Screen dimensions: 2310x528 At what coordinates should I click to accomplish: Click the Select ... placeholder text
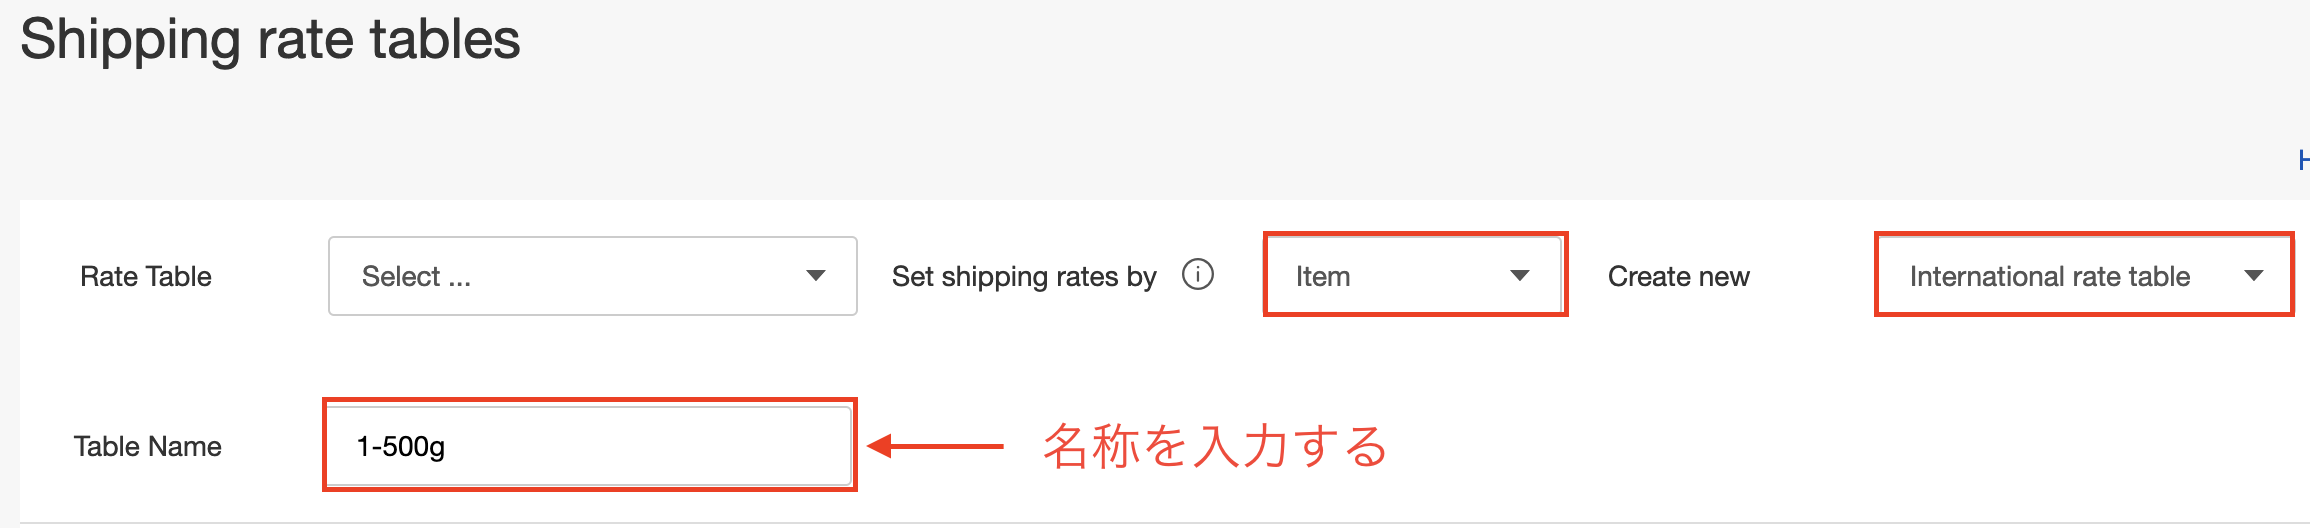(x=416, y=277)
